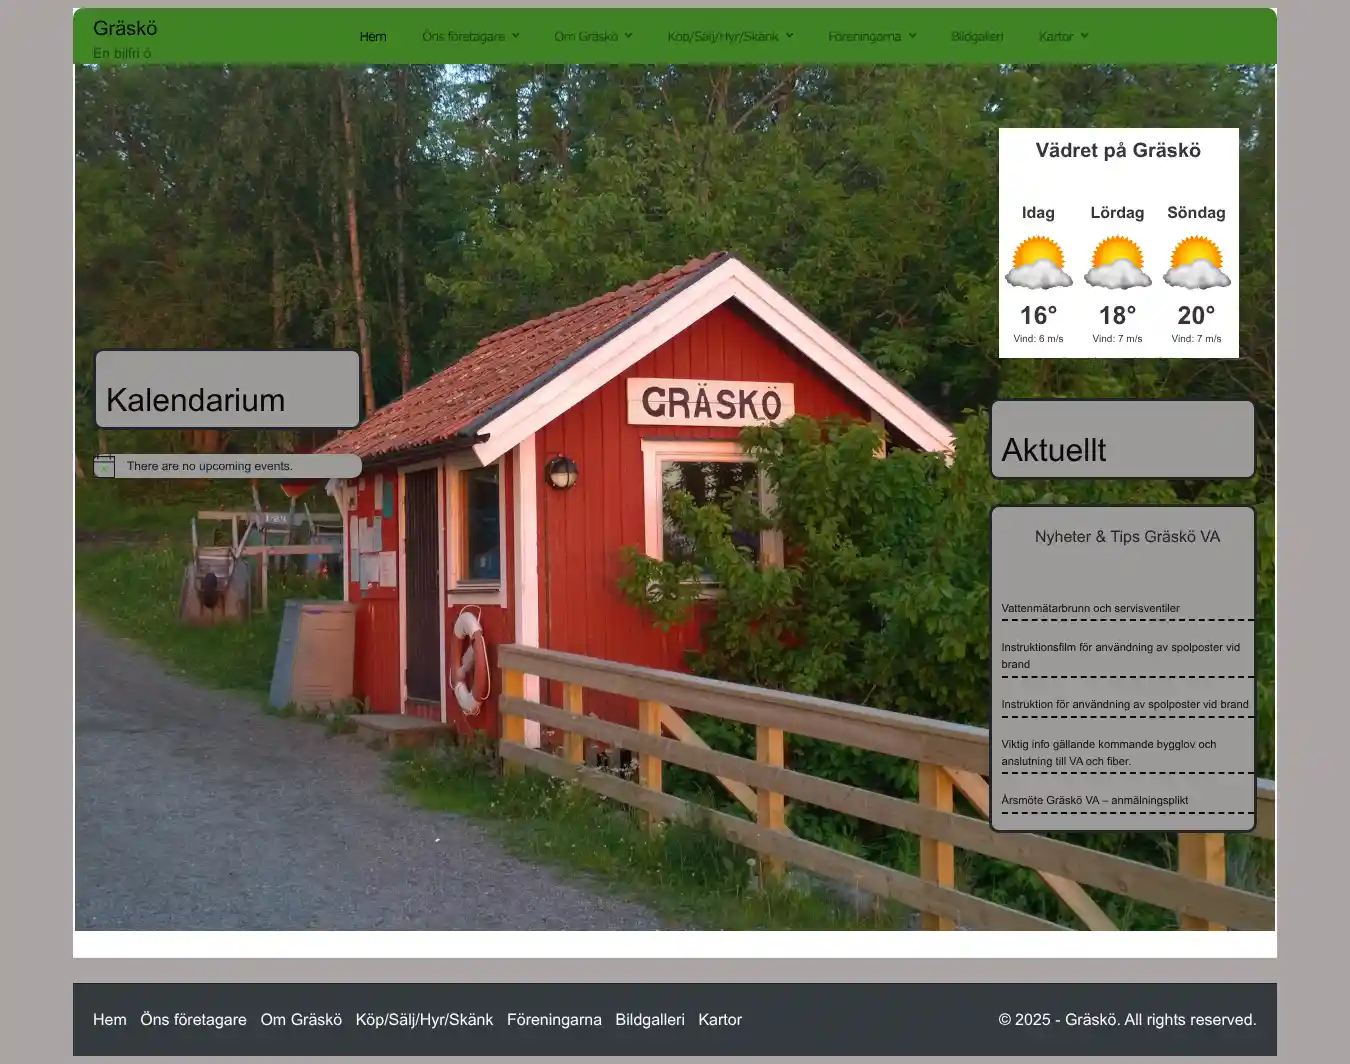
Task: Read Instruktion för användning av spolposter vid brand
Action: (1124, 704)
